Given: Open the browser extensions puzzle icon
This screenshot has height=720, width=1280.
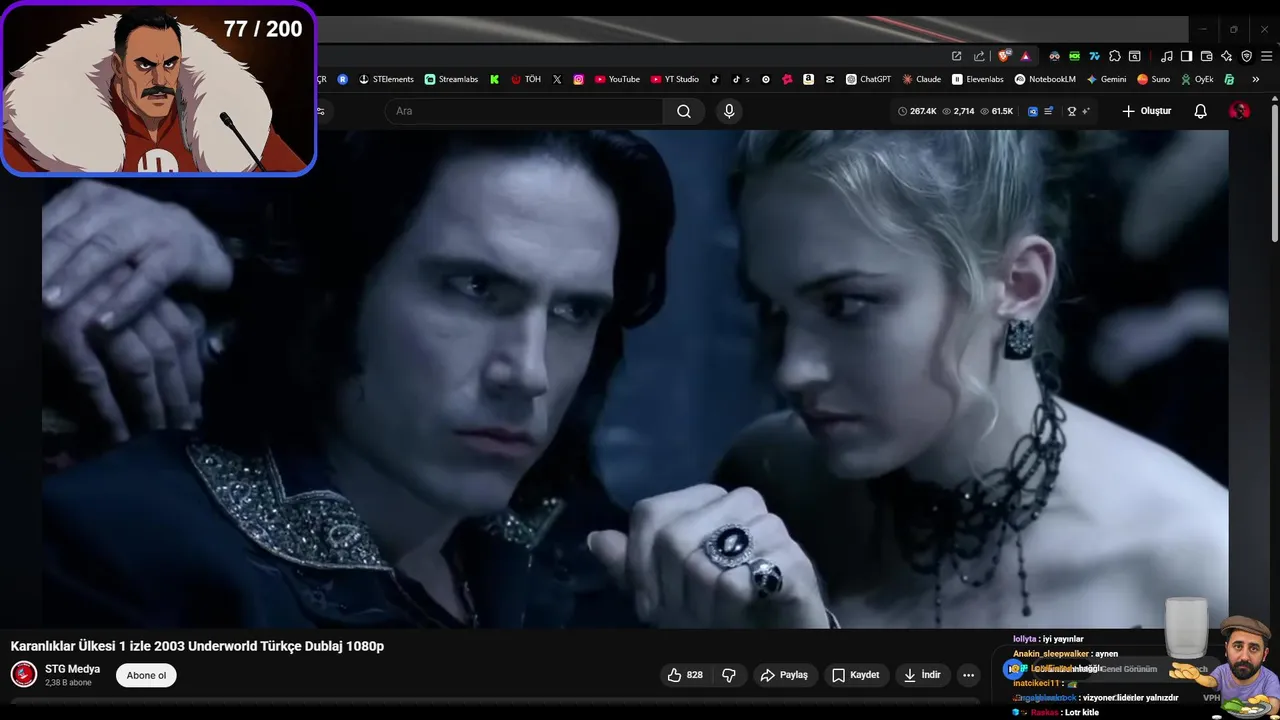Looking at the screenshot, I should (x=1115, y=56).
